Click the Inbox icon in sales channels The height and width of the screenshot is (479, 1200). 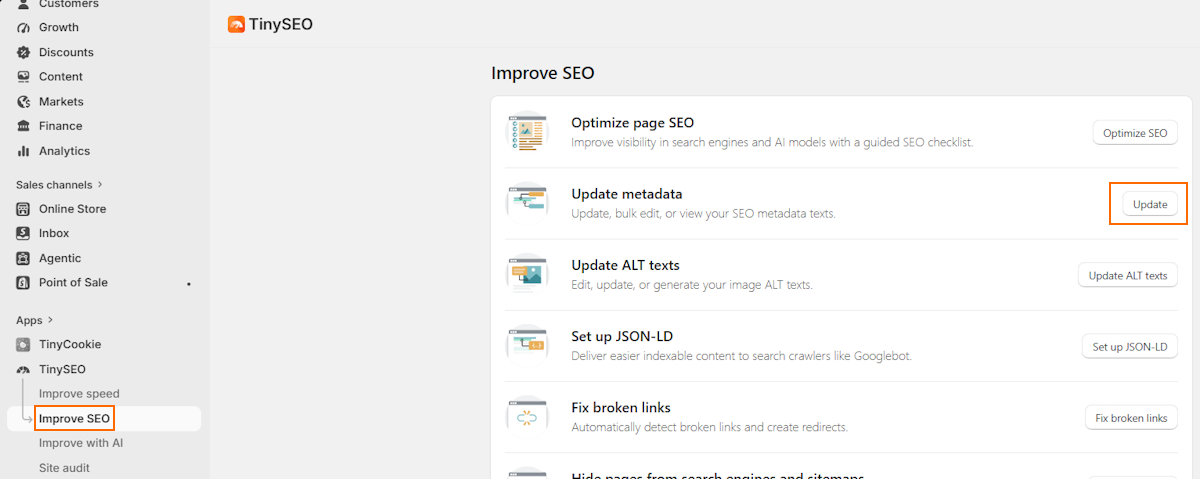23,233
